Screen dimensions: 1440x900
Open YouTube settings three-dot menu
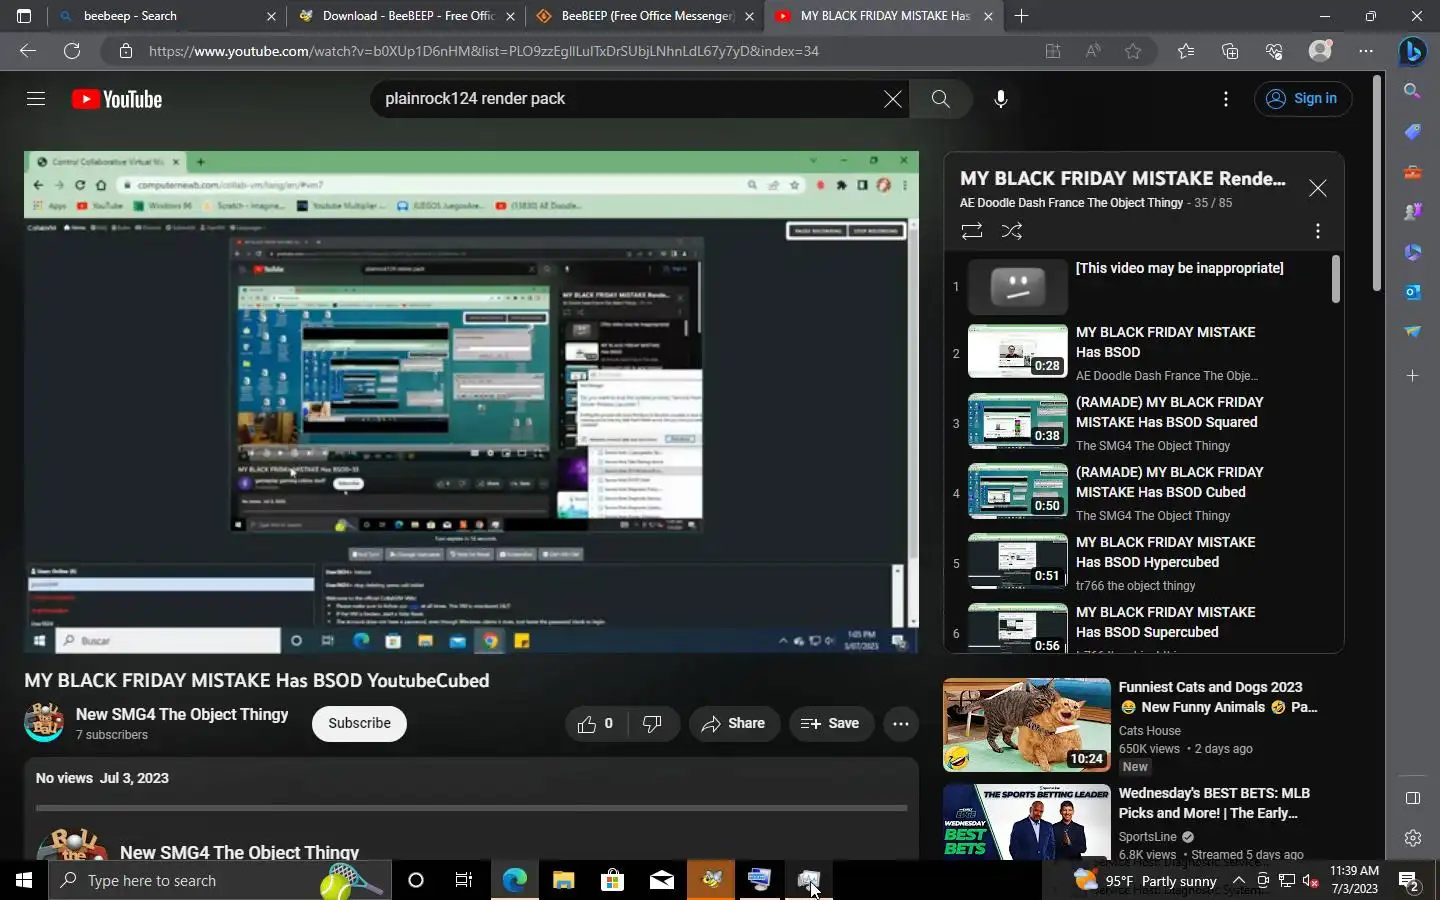[x=1226, y=99]
